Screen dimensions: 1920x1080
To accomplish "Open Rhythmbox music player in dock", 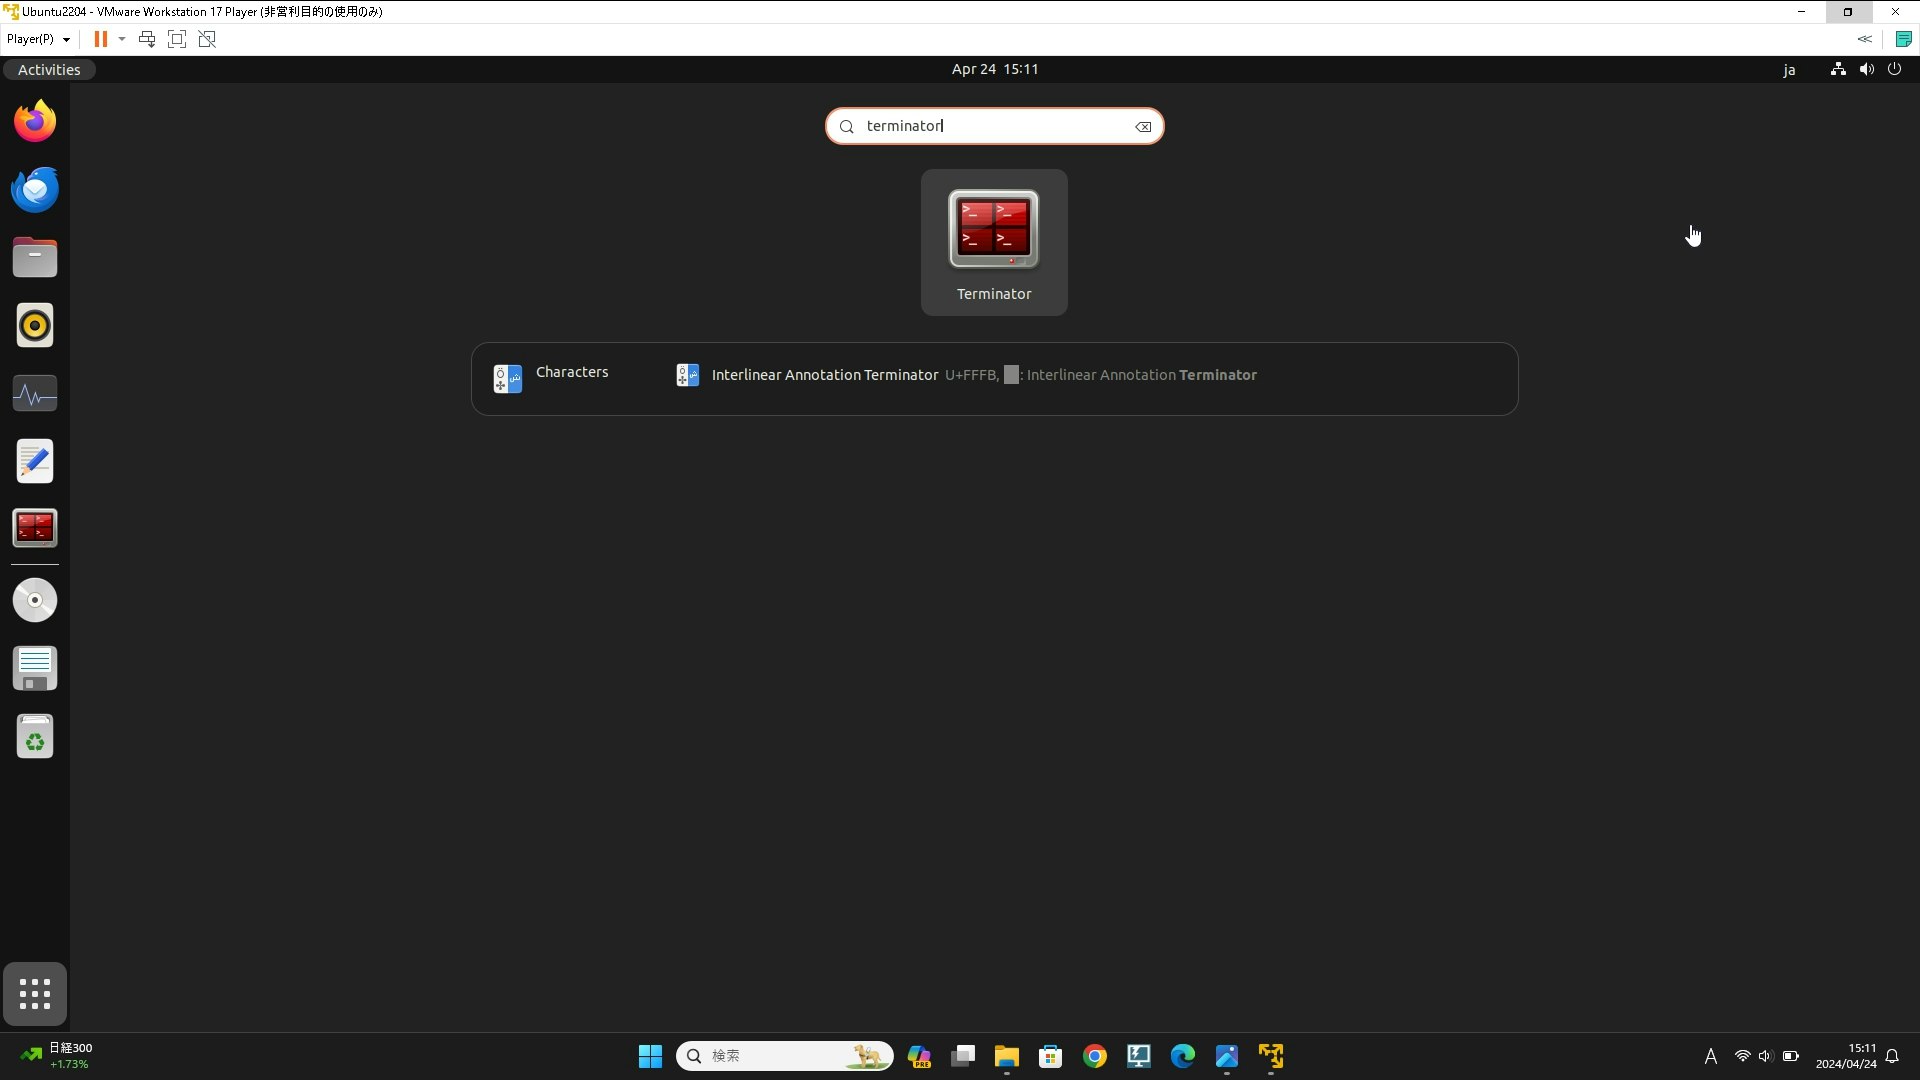I will [x=35, y=326].
